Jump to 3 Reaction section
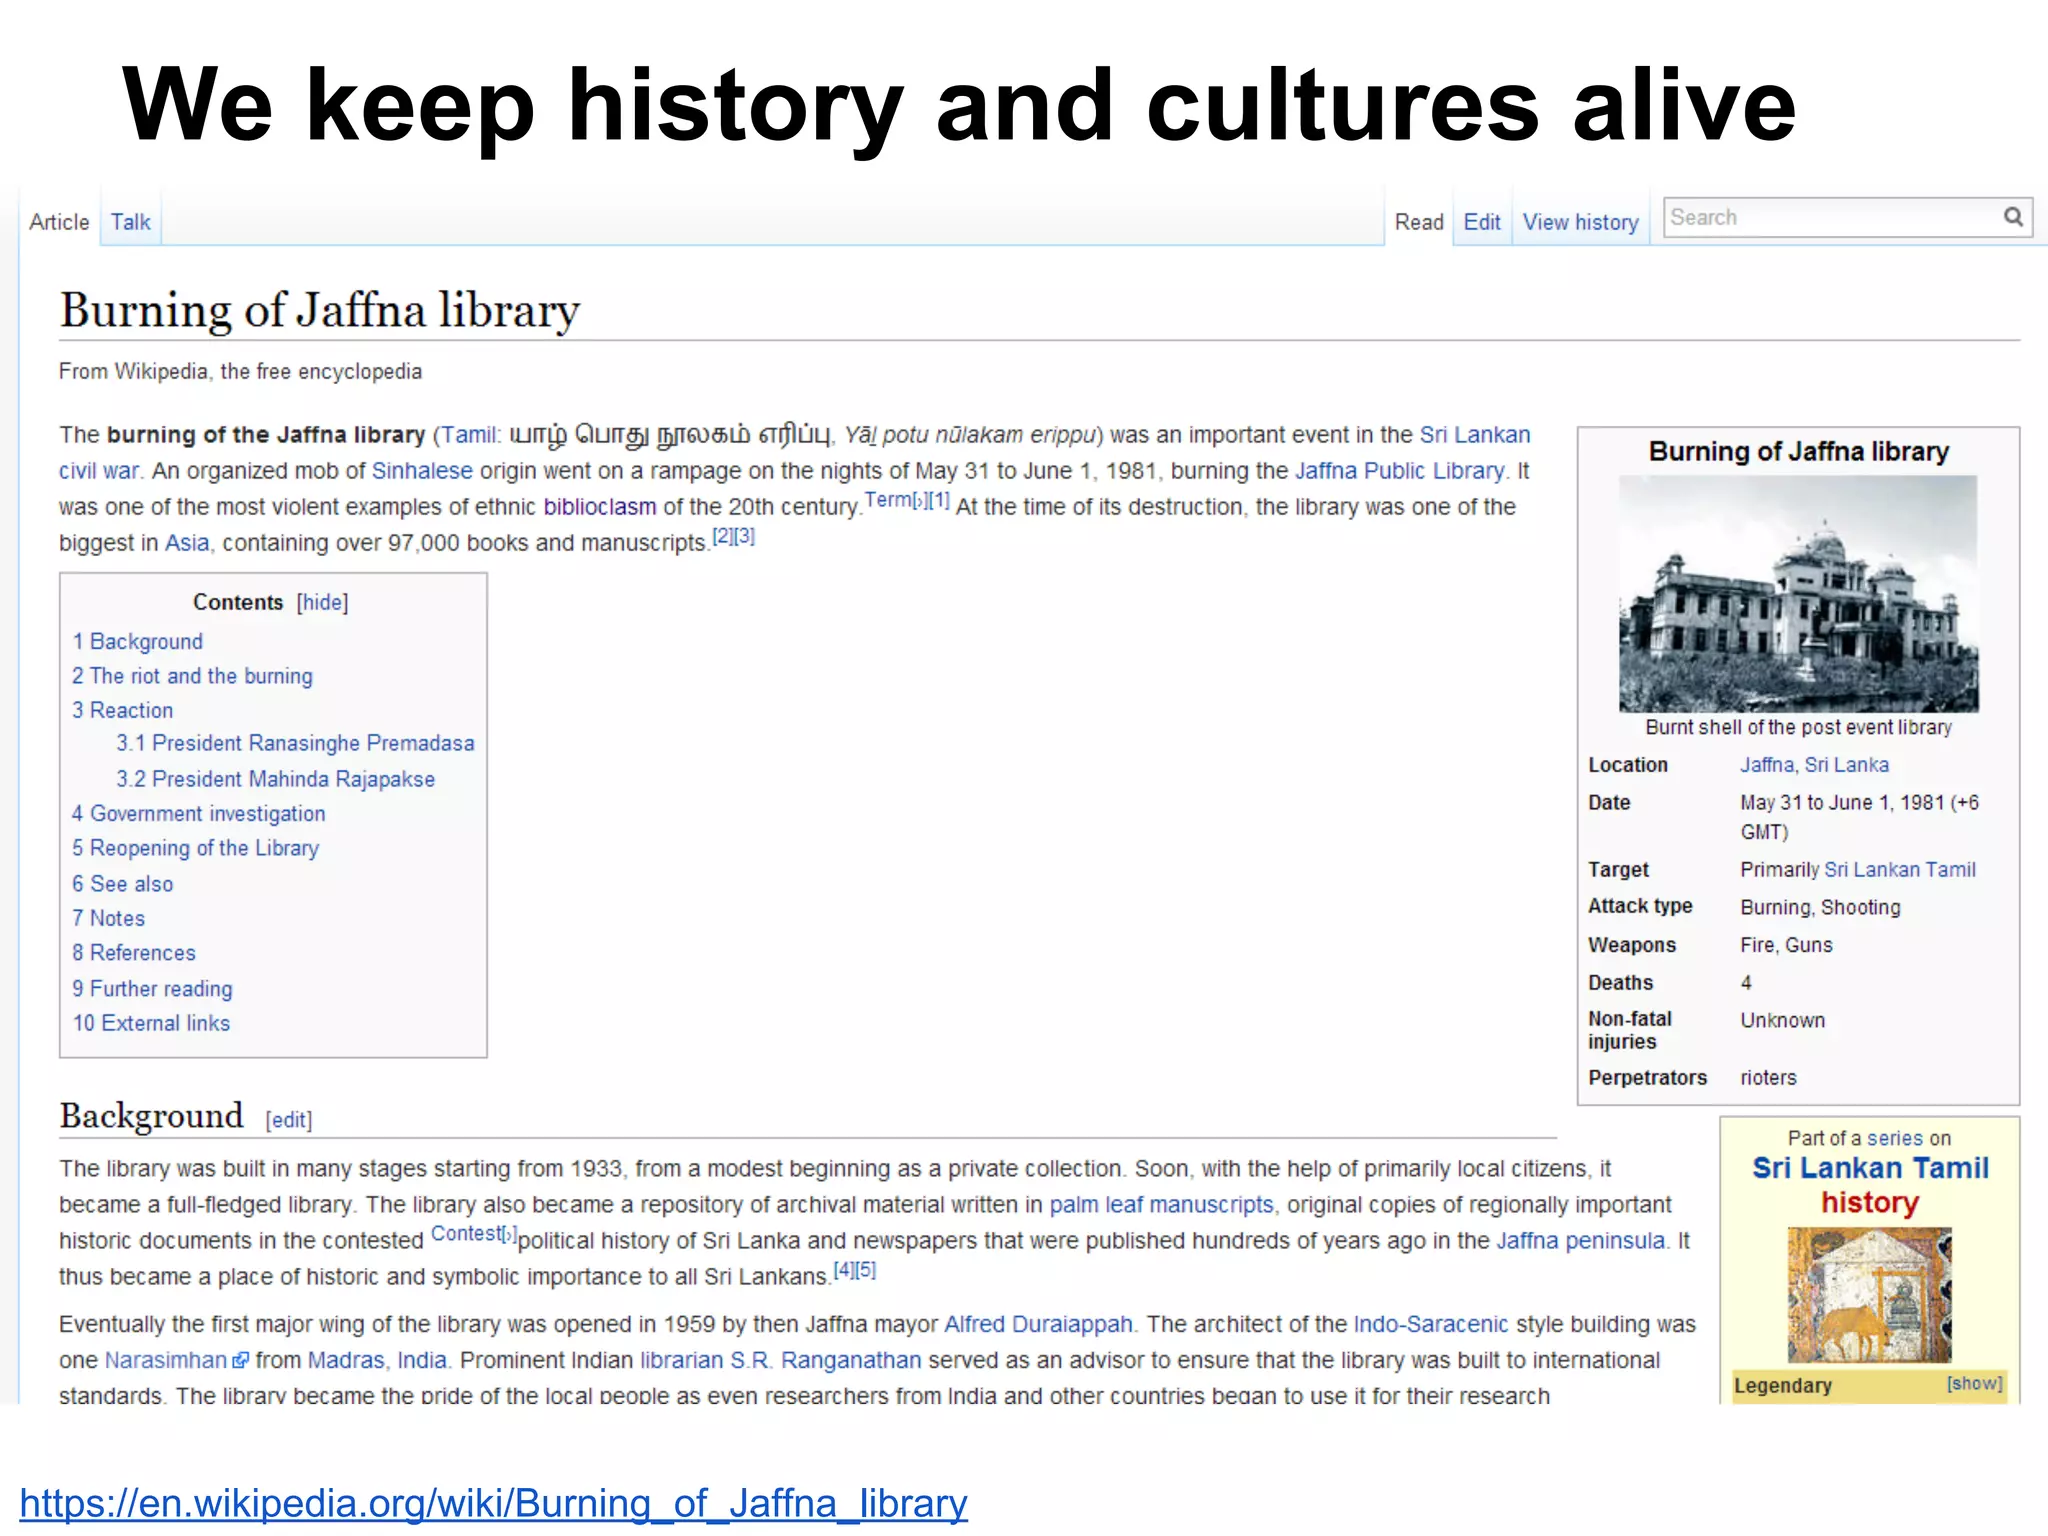The height and width of the screenshot is (1536, 2048). [x=122, y=710]
